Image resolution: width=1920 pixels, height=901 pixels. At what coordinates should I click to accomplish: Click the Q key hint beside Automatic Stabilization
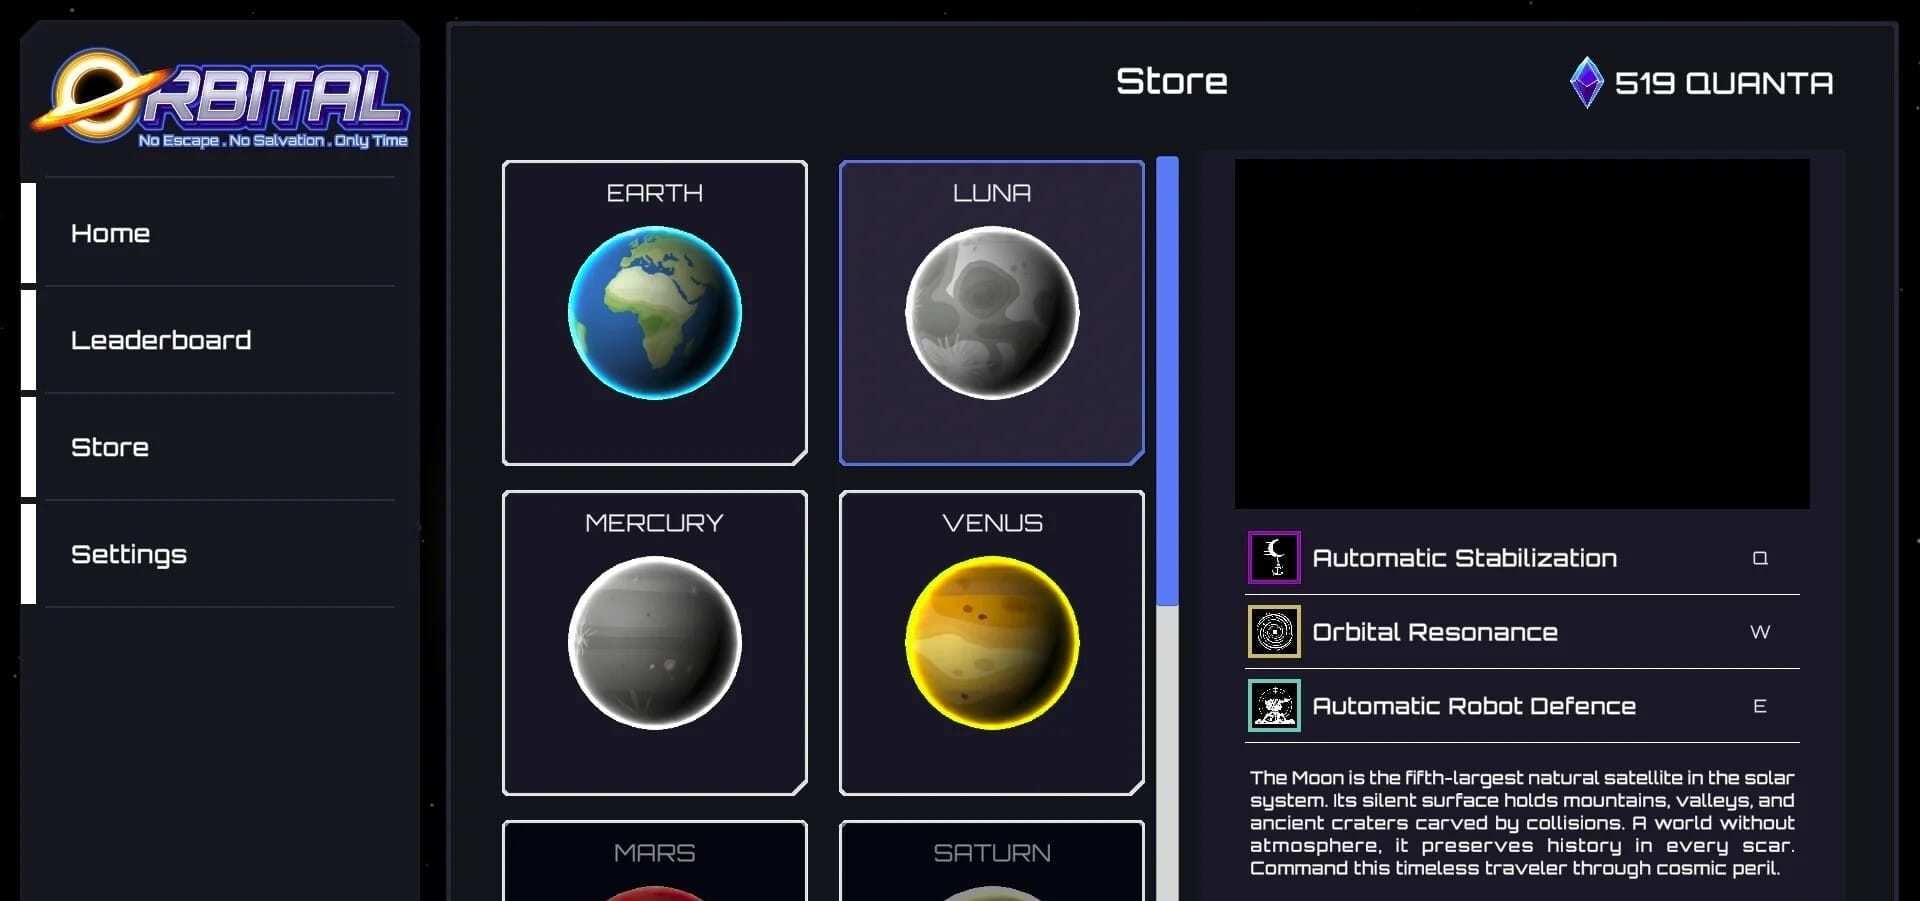tap(1760, 558)
